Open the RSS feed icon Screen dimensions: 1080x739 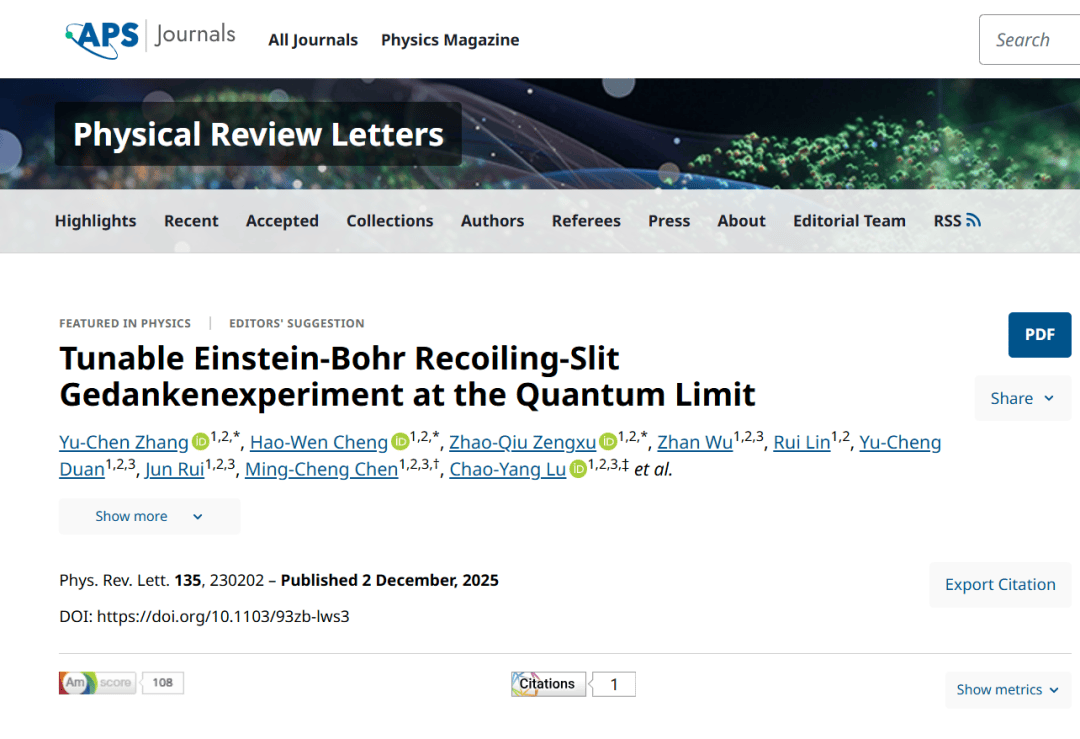coord(973,221)
